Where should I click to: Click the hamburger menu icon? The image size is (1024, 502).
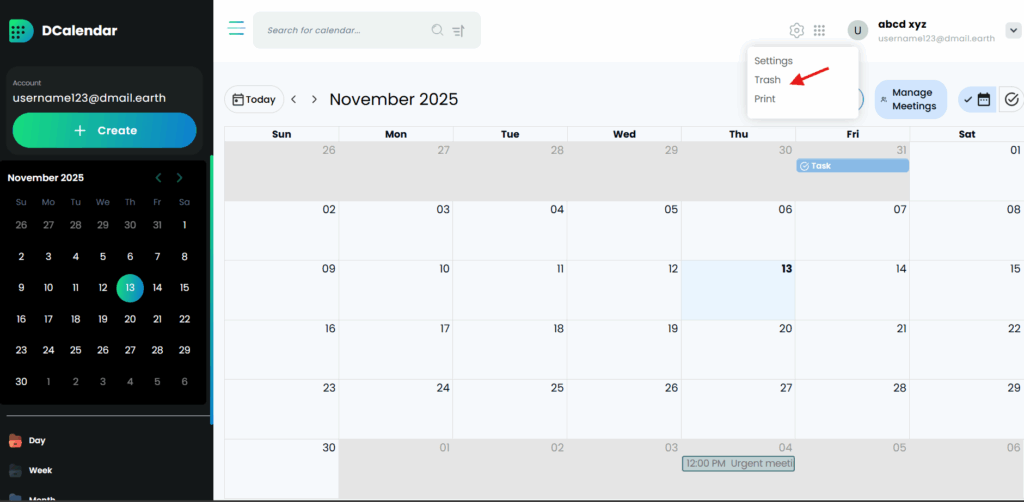click(x=236, y=28)
